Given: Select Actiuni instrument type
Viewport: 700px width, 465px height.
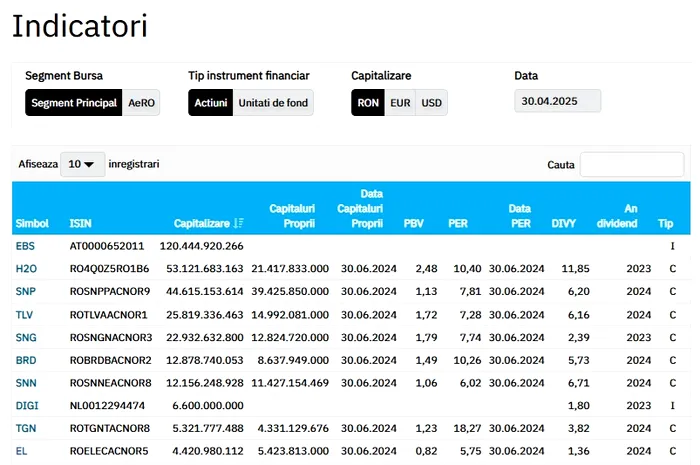Looking at the screenshot, I should (210, 103).
